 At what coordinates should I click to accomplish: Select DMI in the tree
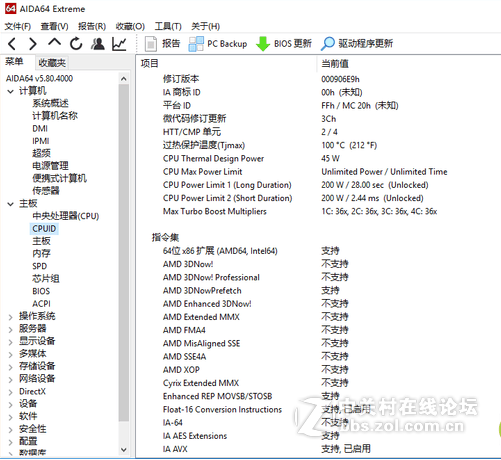[x=40, y=128]
